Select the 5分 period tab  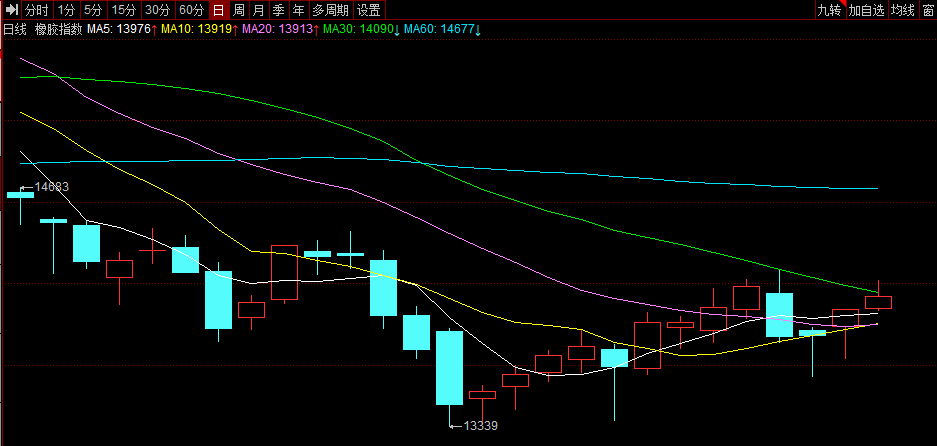pos(93,10)
